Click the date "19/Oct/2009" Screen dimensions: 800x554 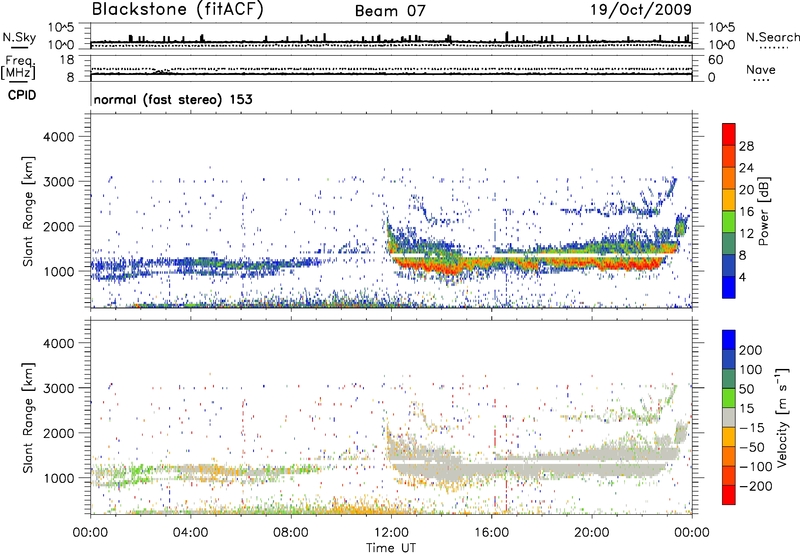[x=641, y=10]
